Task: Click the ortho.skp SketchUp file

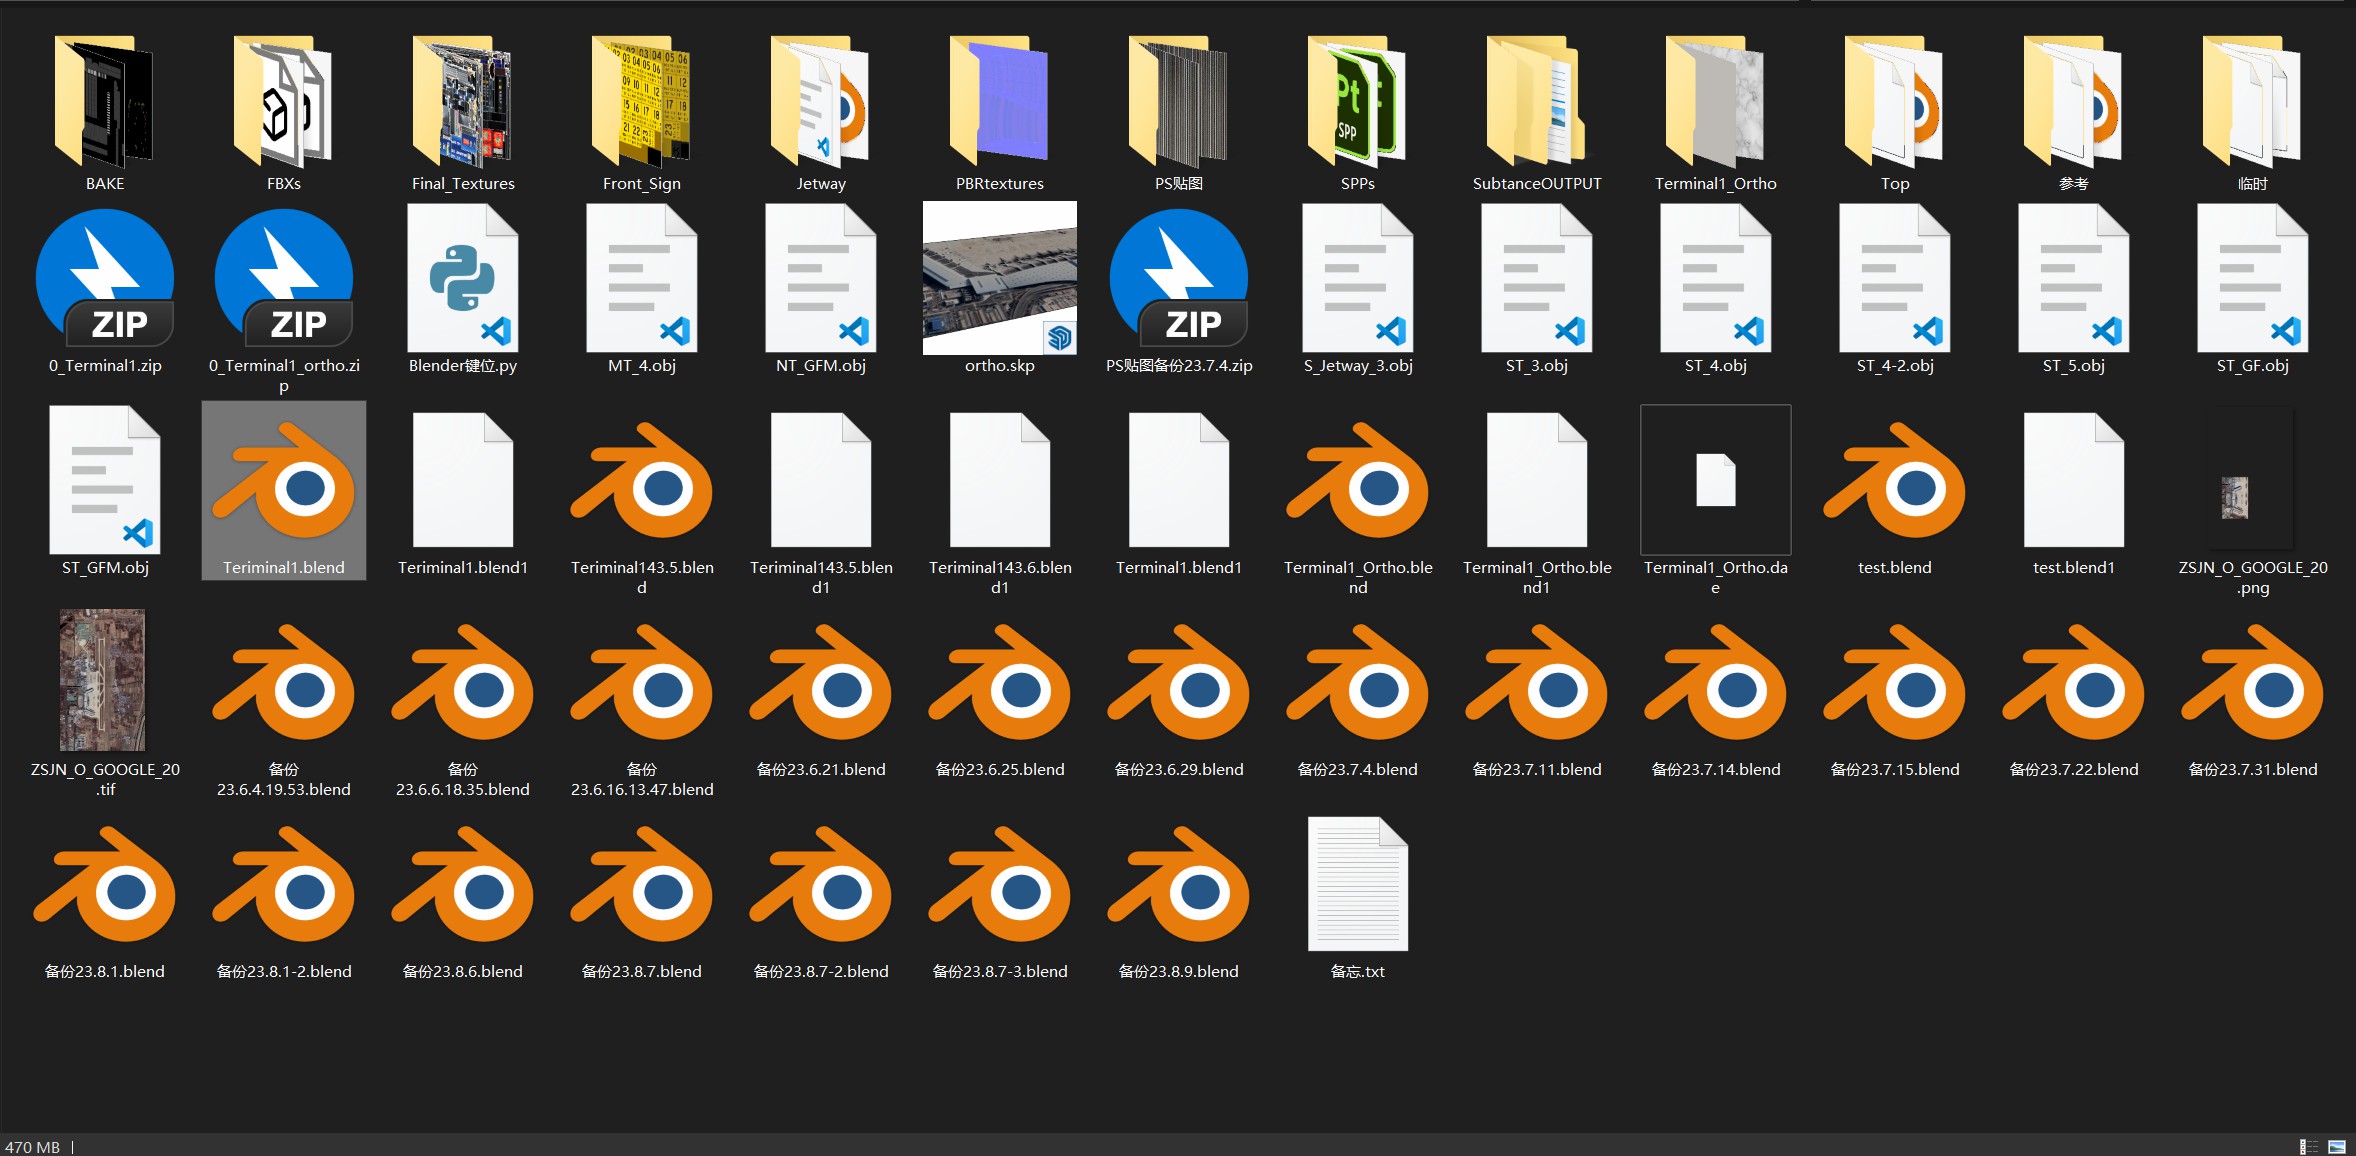Action: [999, 278]
